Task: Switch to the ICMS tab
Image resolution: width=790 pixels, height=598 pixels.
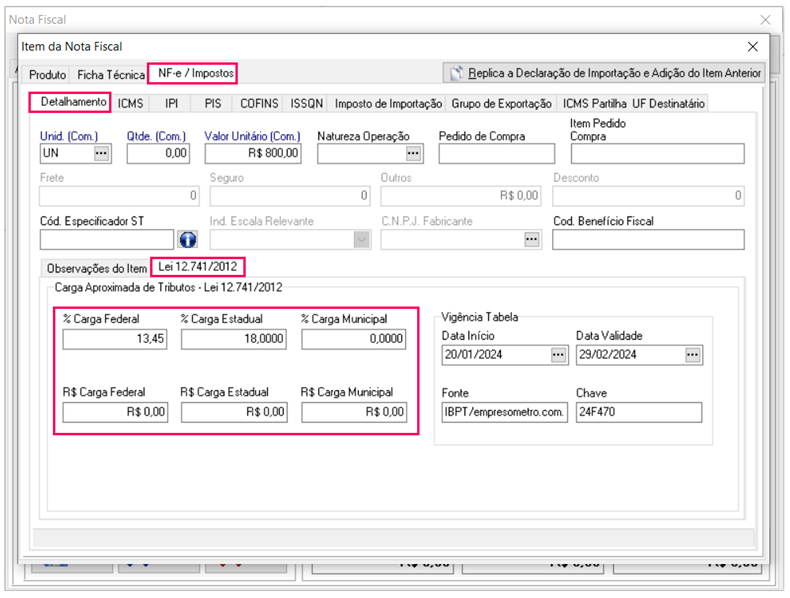Action: click(x=130, y=103)
